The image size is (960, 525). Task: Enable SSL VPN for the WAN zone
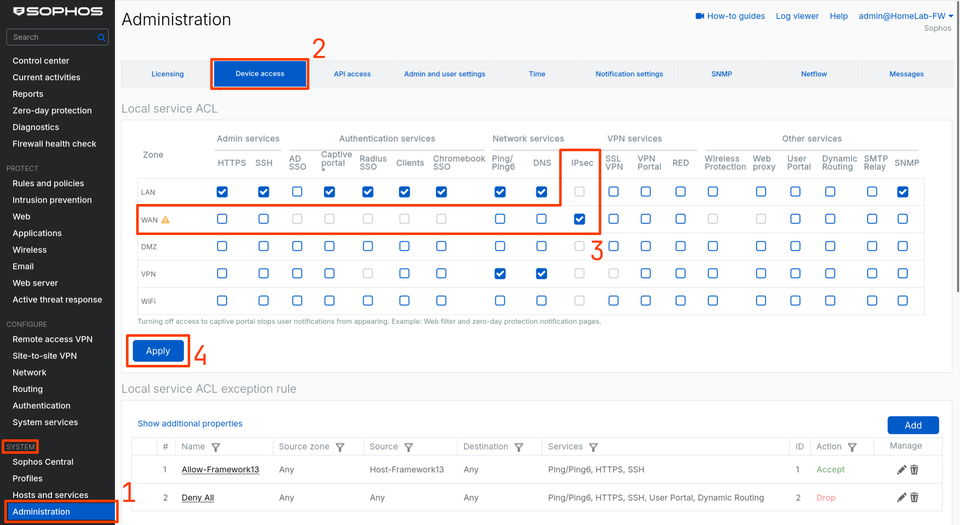613,218
